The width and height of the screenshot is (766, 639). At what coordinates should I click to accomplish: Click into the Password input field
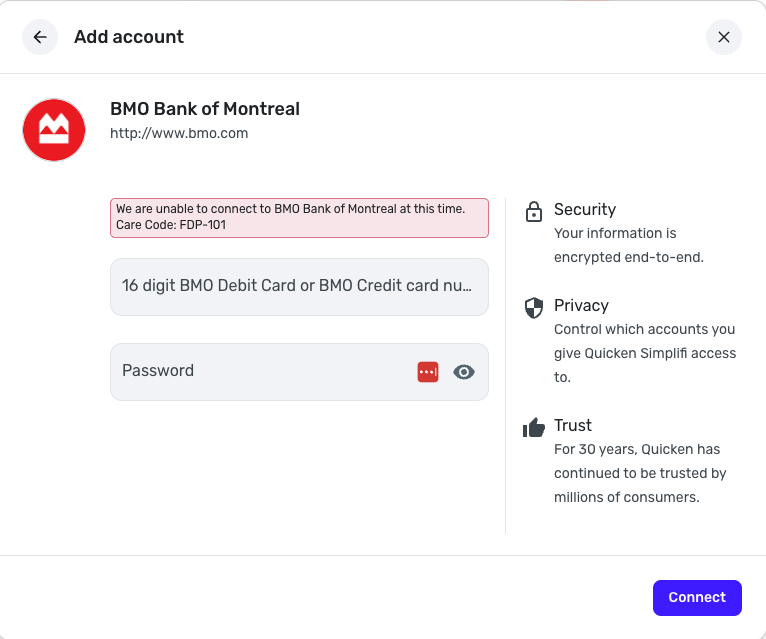260,371
